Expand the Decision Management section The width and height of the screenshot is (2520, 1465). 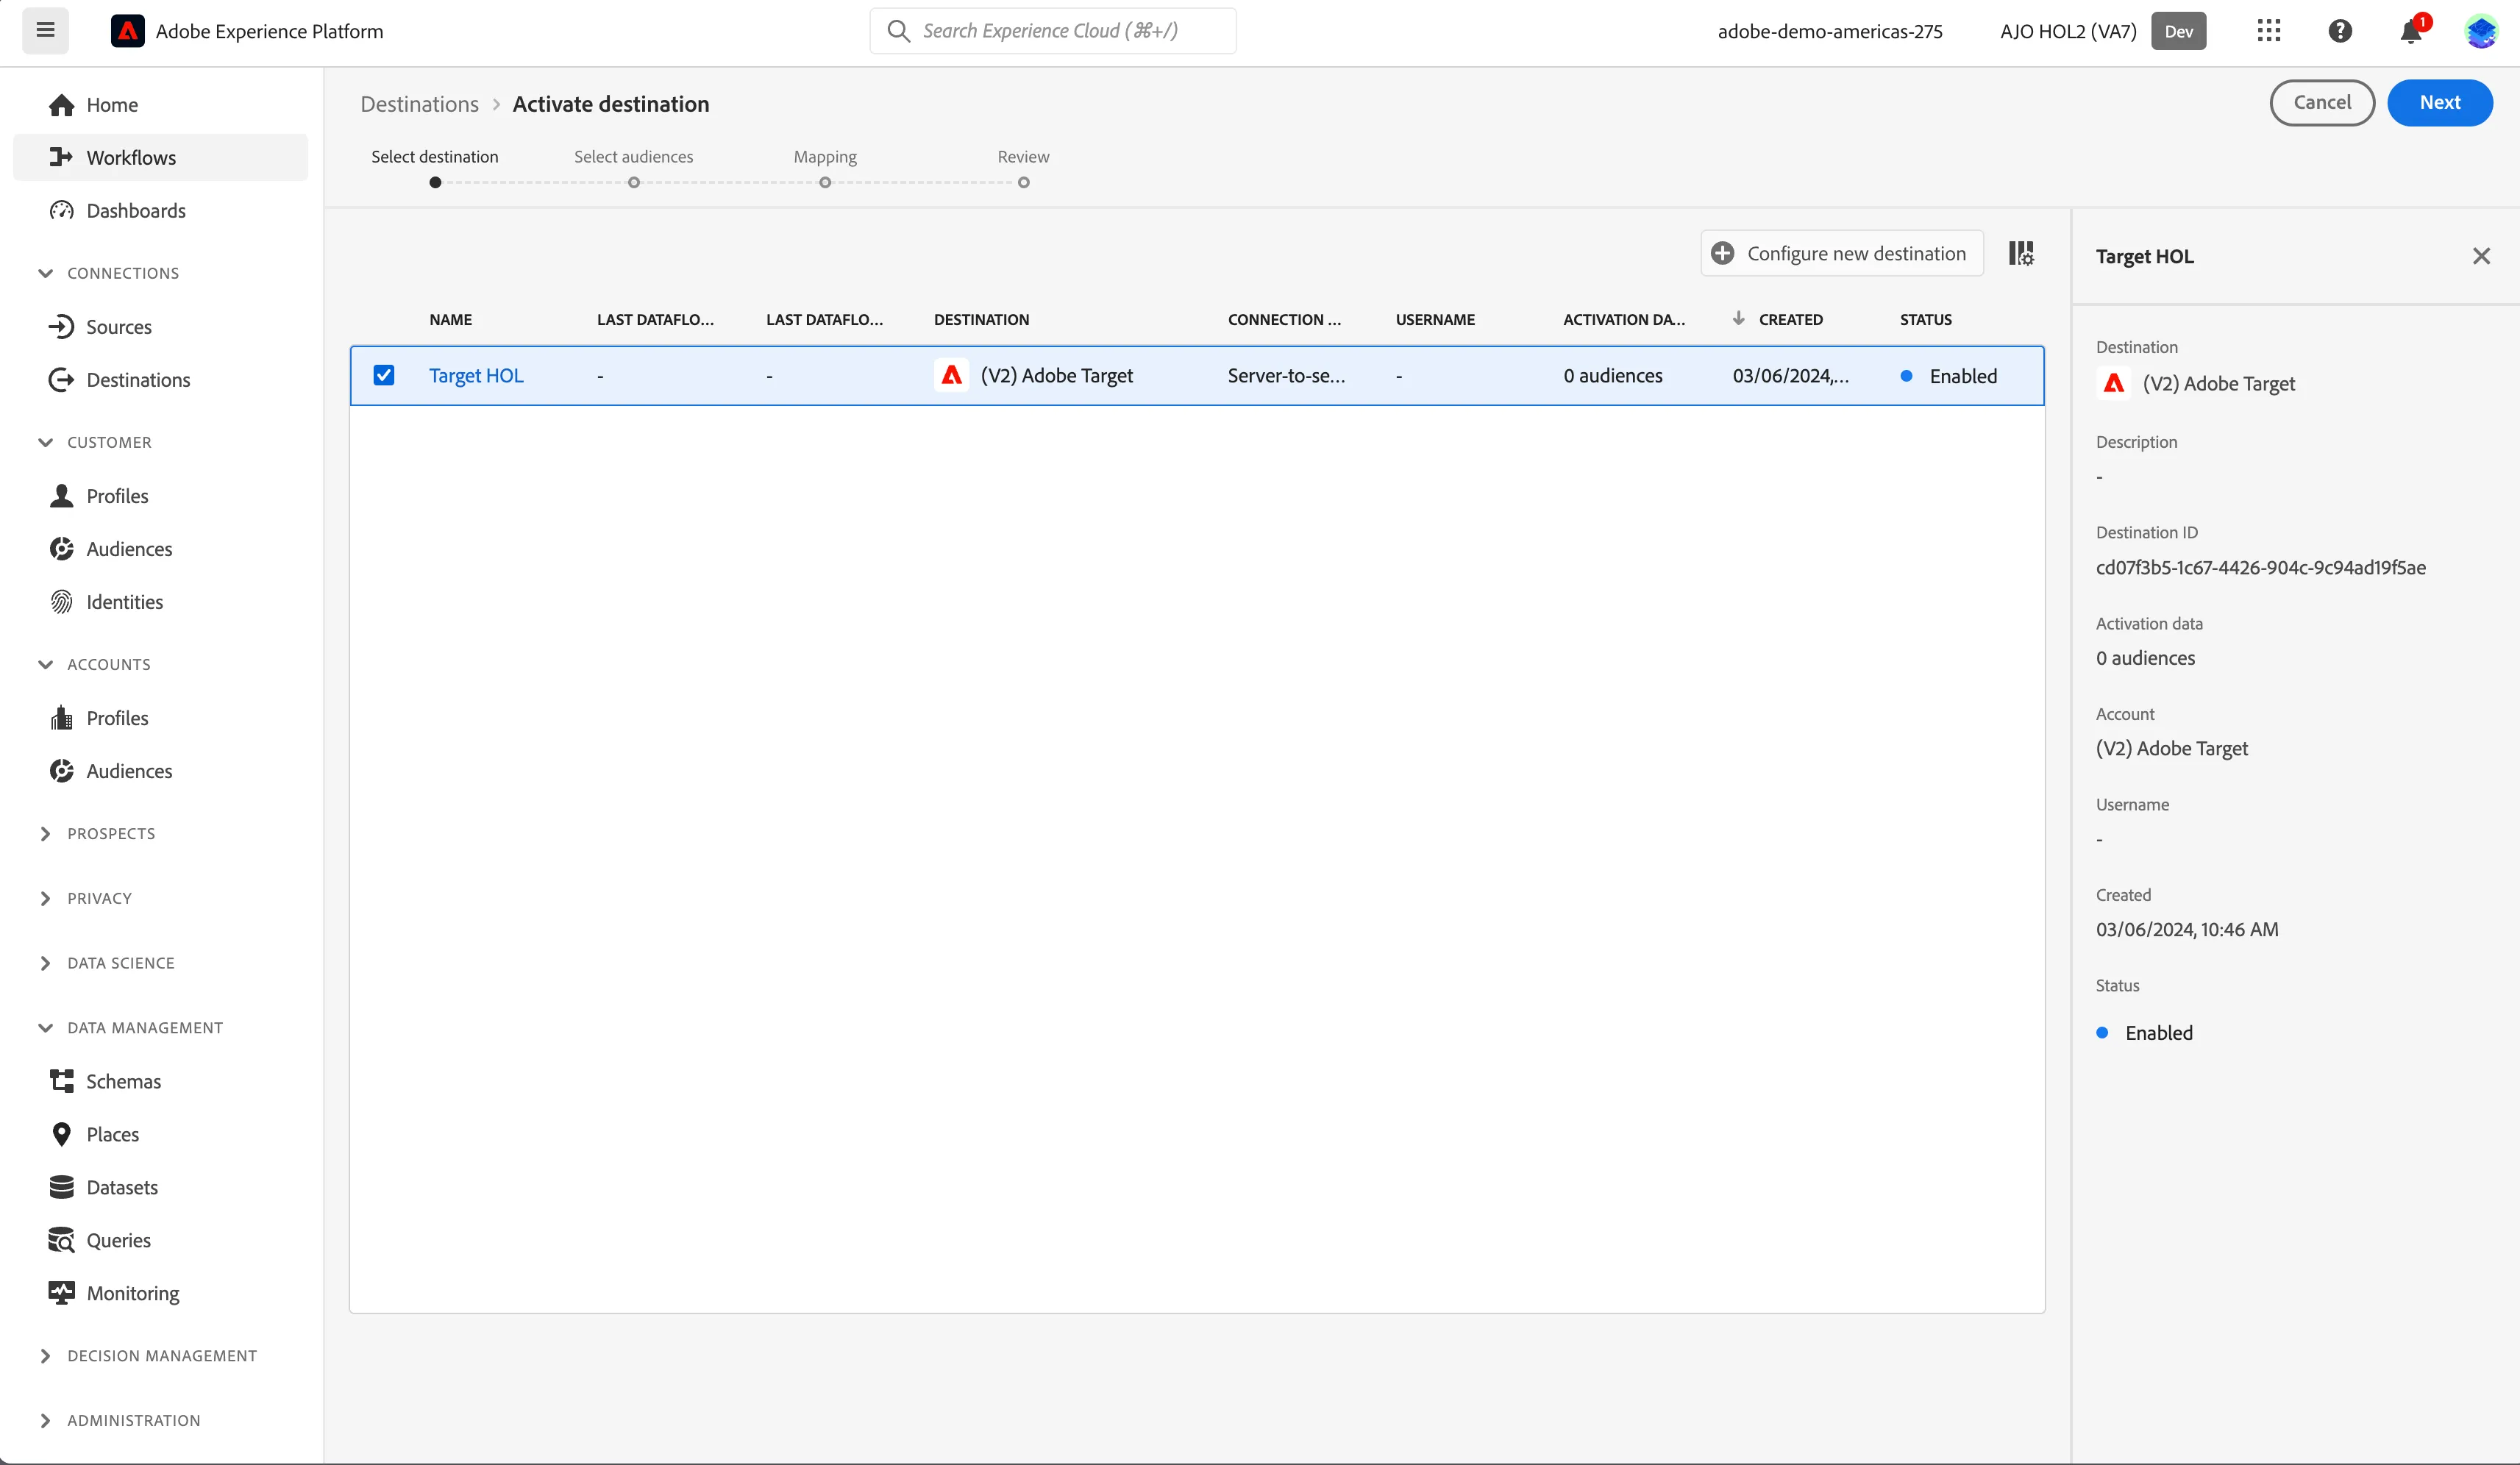[x=147, y=1355]
